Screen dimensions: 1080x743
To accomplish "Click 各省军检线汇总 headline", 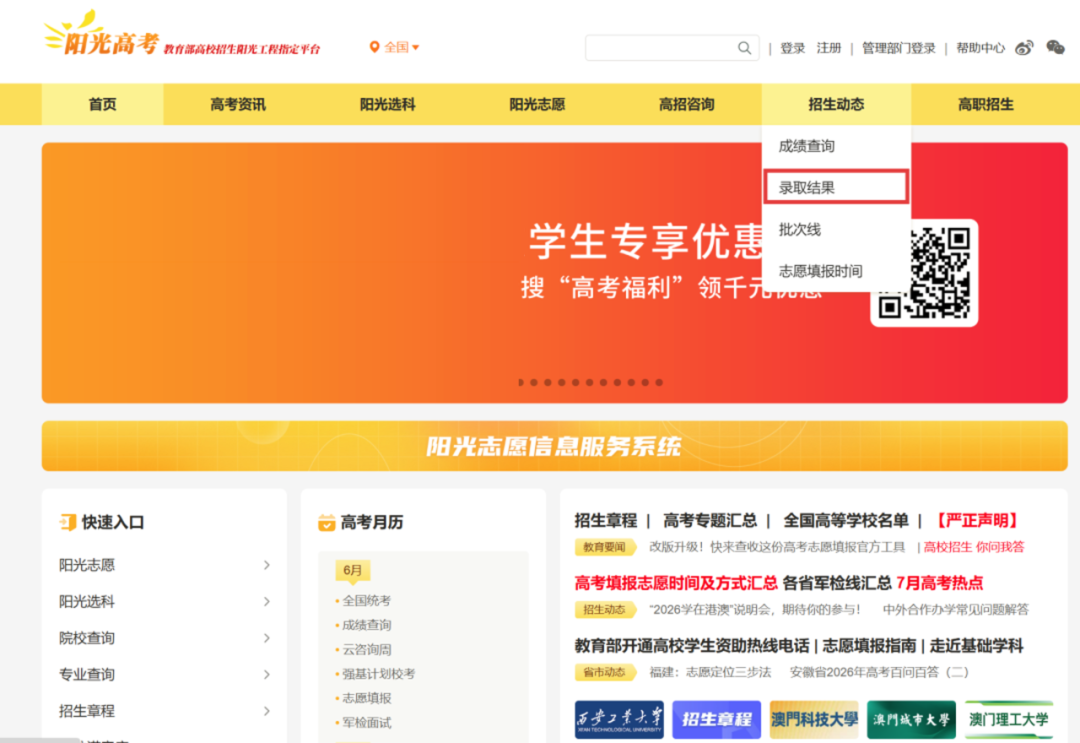I will 838,583.
